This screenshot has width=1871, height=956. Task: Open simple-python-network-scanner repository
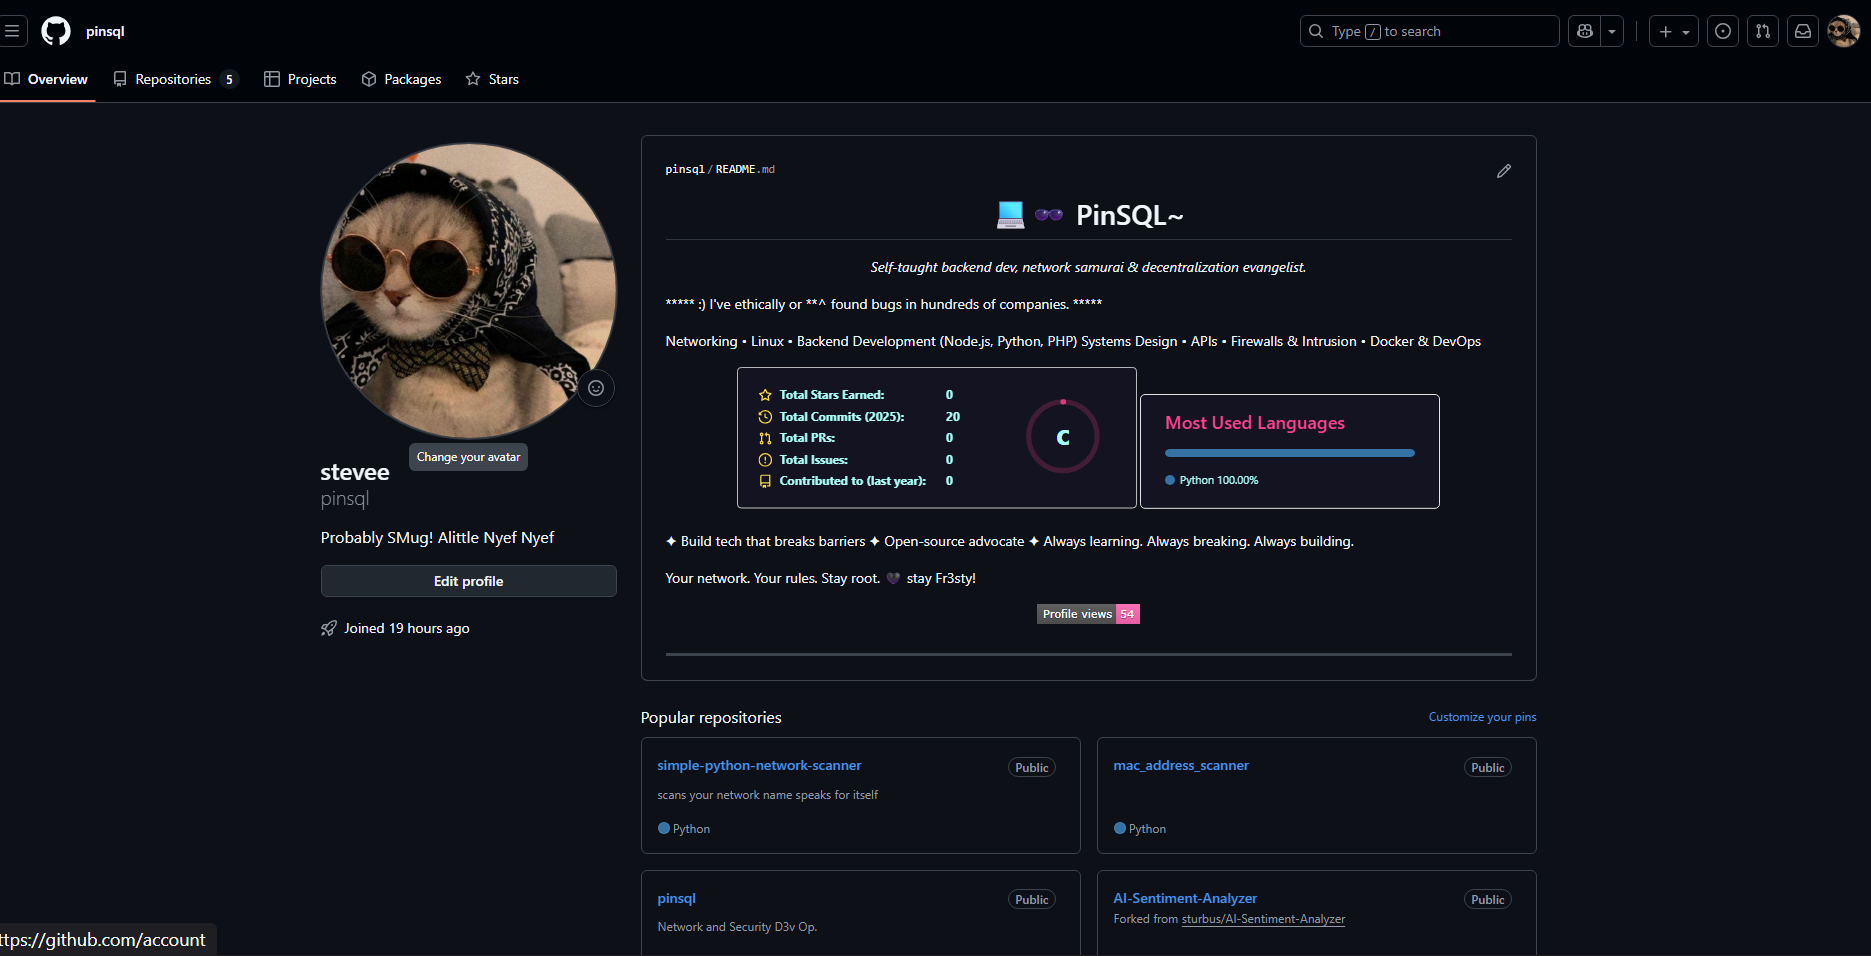pyautogui.click(x=759, y=765)
